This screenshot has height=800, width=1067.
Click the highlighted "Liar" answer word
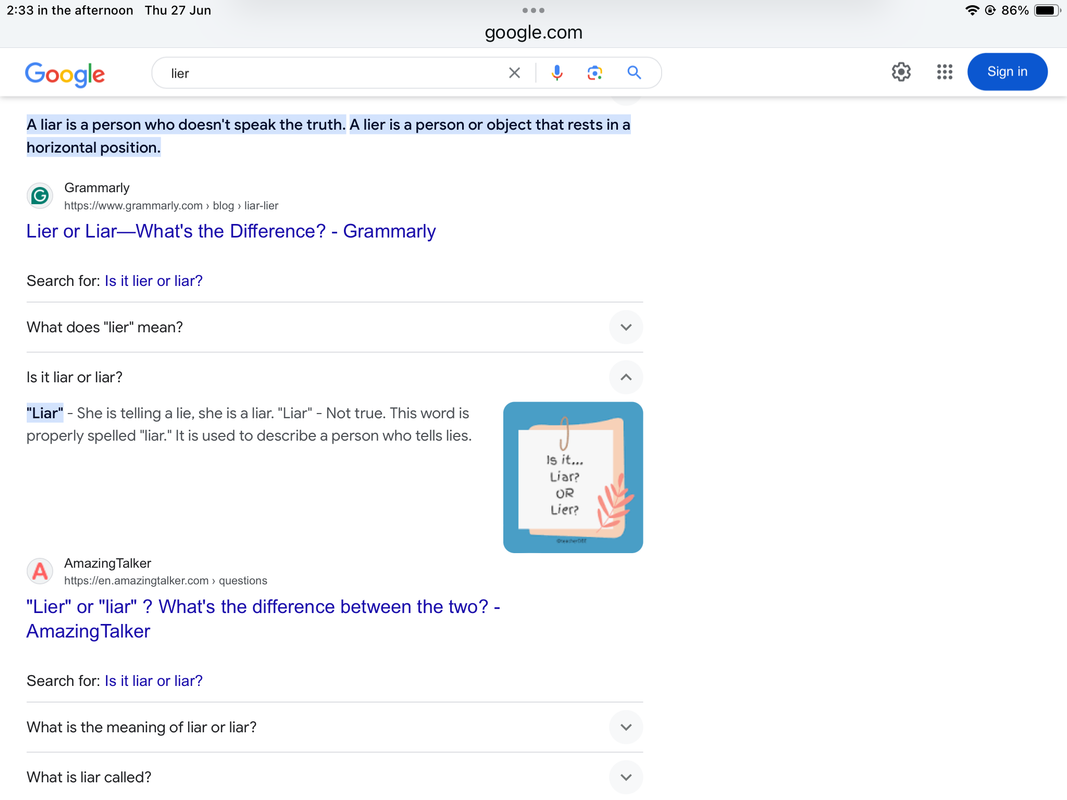click(45, 413)
